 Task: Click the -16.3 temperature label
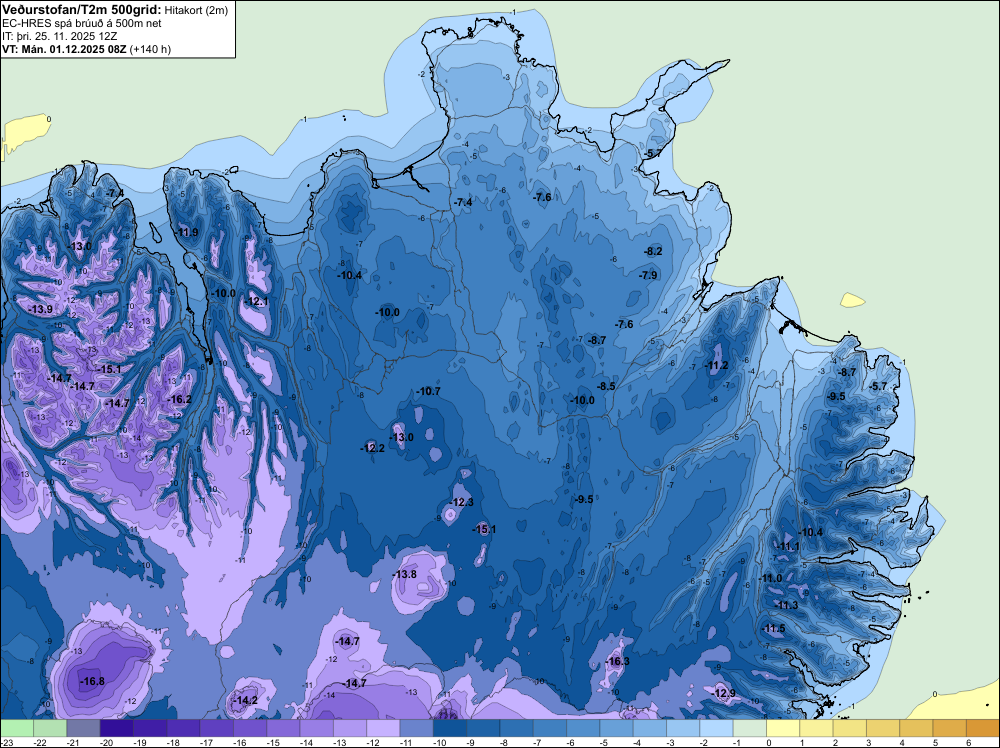point(617,661)
